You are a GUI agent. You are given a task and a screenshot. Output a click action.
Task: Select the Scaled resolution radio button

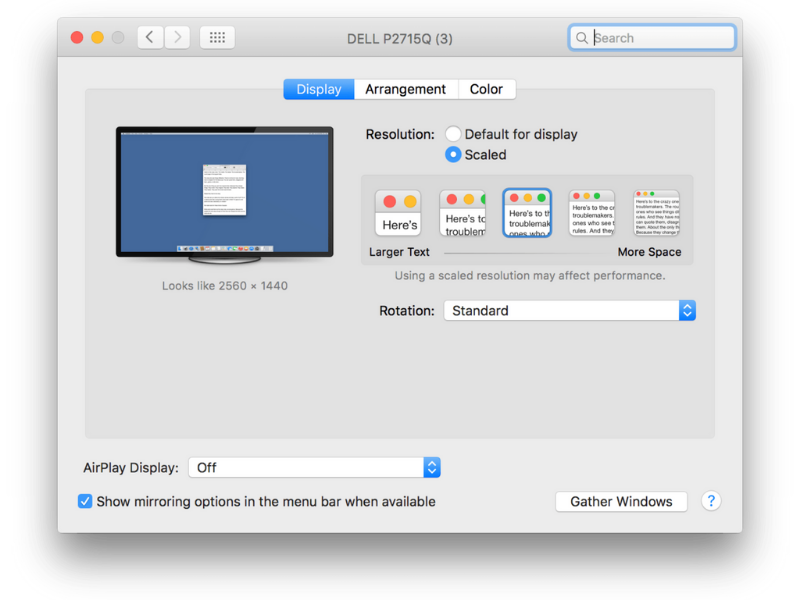pos(453,155)
